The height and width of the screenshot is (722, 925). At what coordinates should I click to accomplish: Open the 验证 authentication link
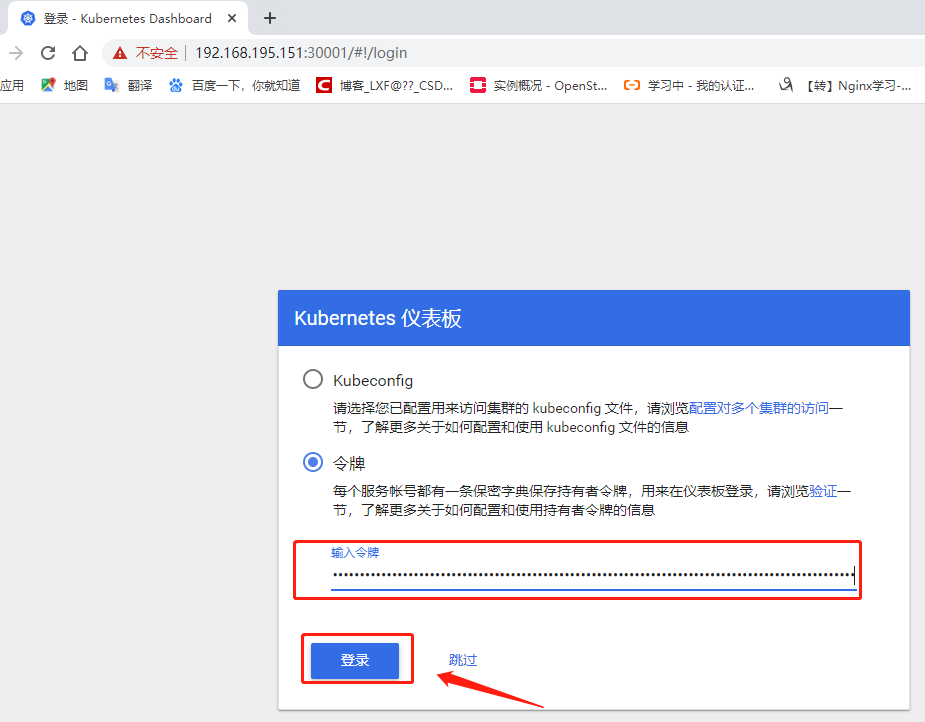tap(823, 491)
